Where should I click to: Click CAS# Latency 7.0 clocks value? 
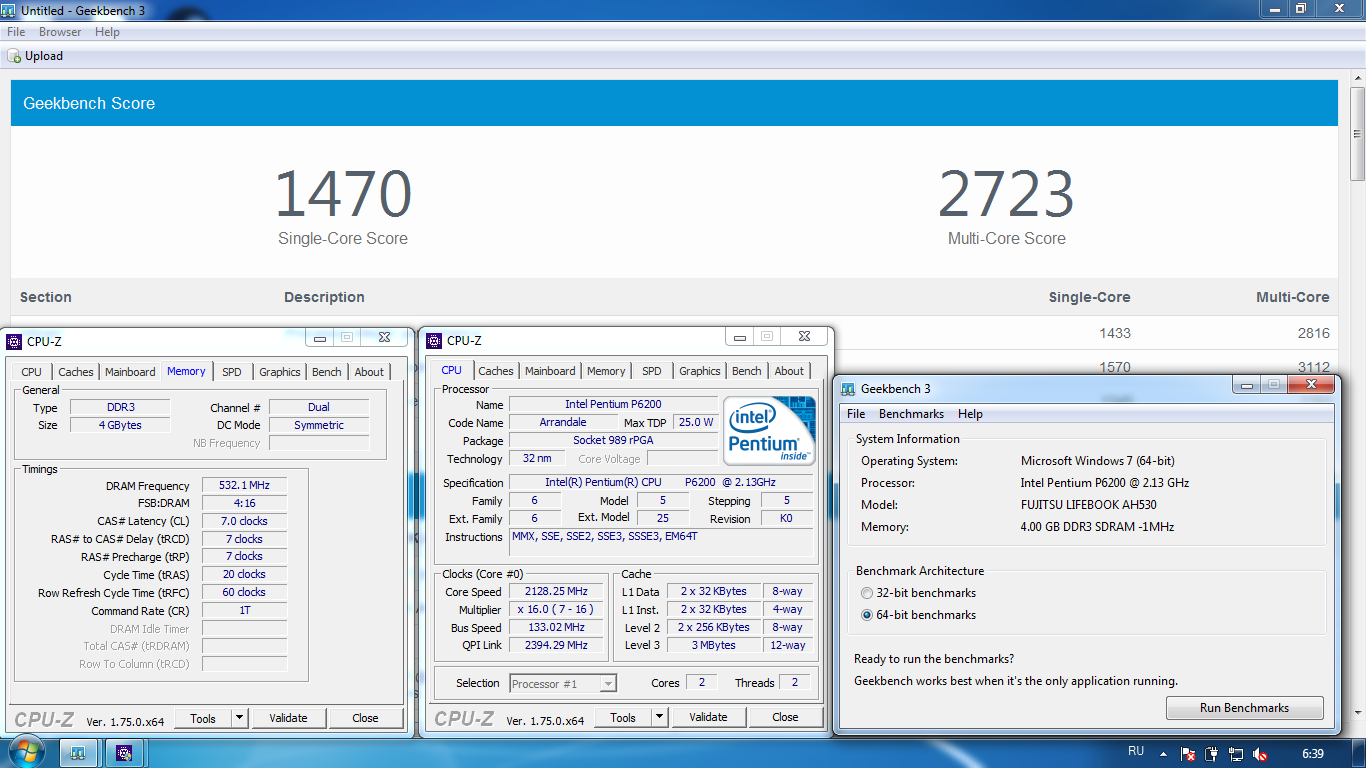click(x=244, y=521)
